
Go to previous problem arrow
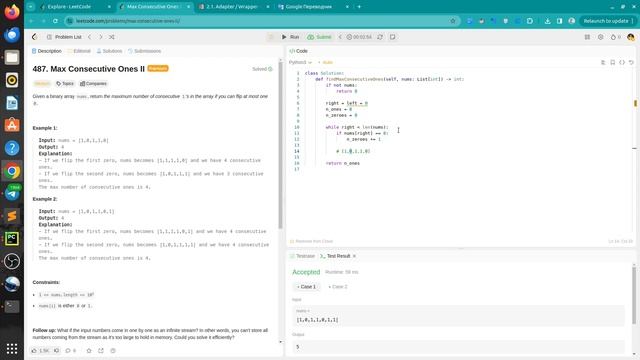pyautogui.click(x=90, y=37)
